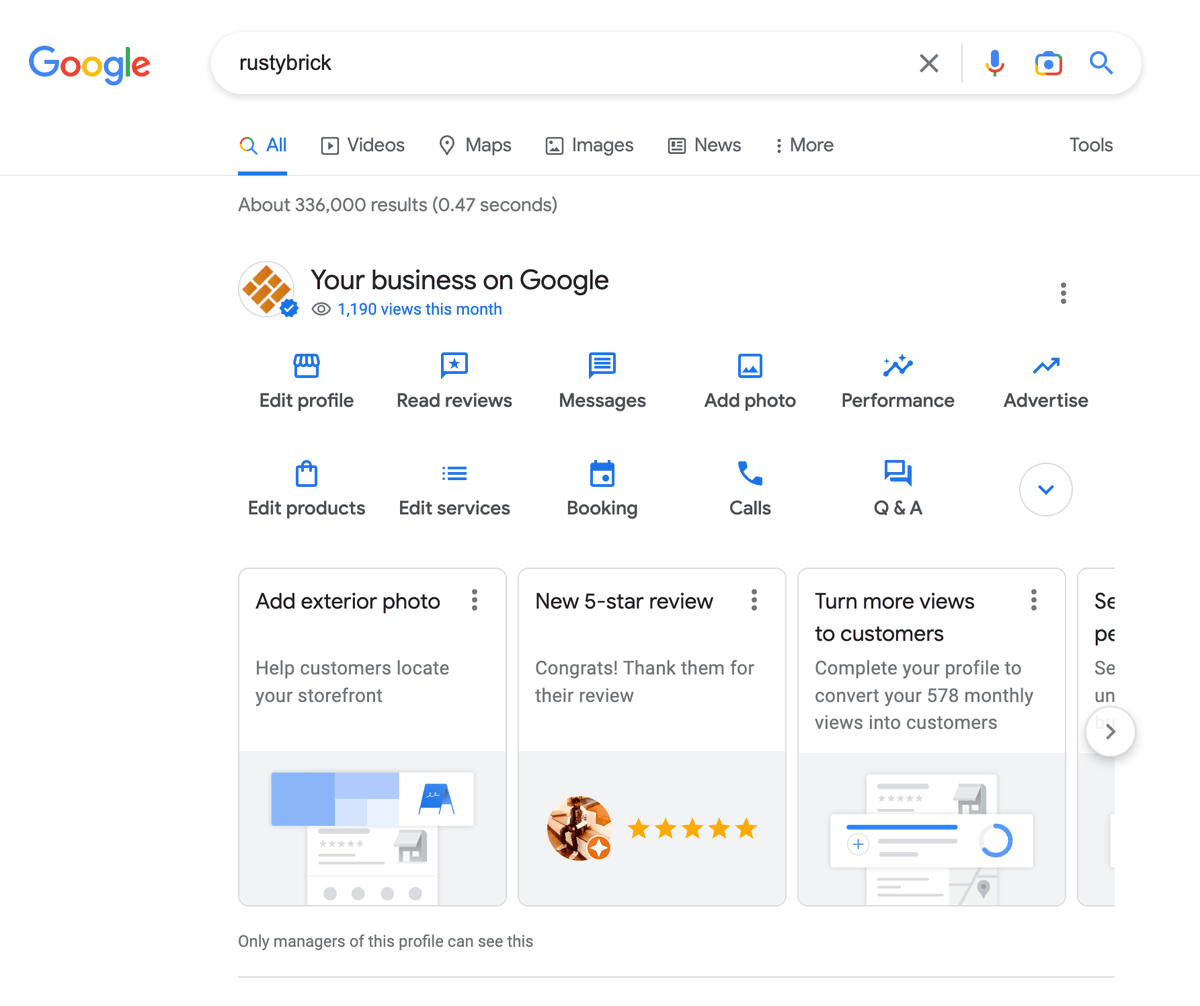1200x1006 pixels.
Task: Open business profile three-dot menu
Action: tap(1063, 293)
